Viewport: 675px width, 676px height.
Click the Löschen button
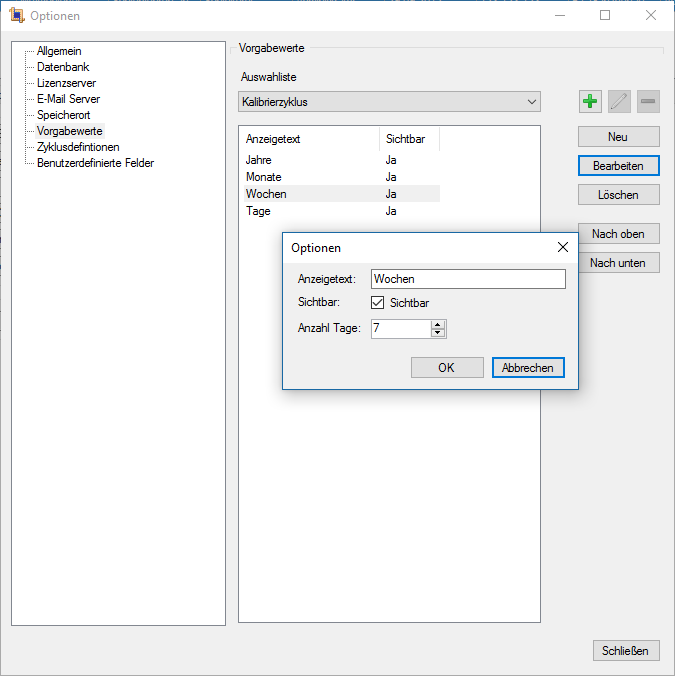click(x=618, y=195)
